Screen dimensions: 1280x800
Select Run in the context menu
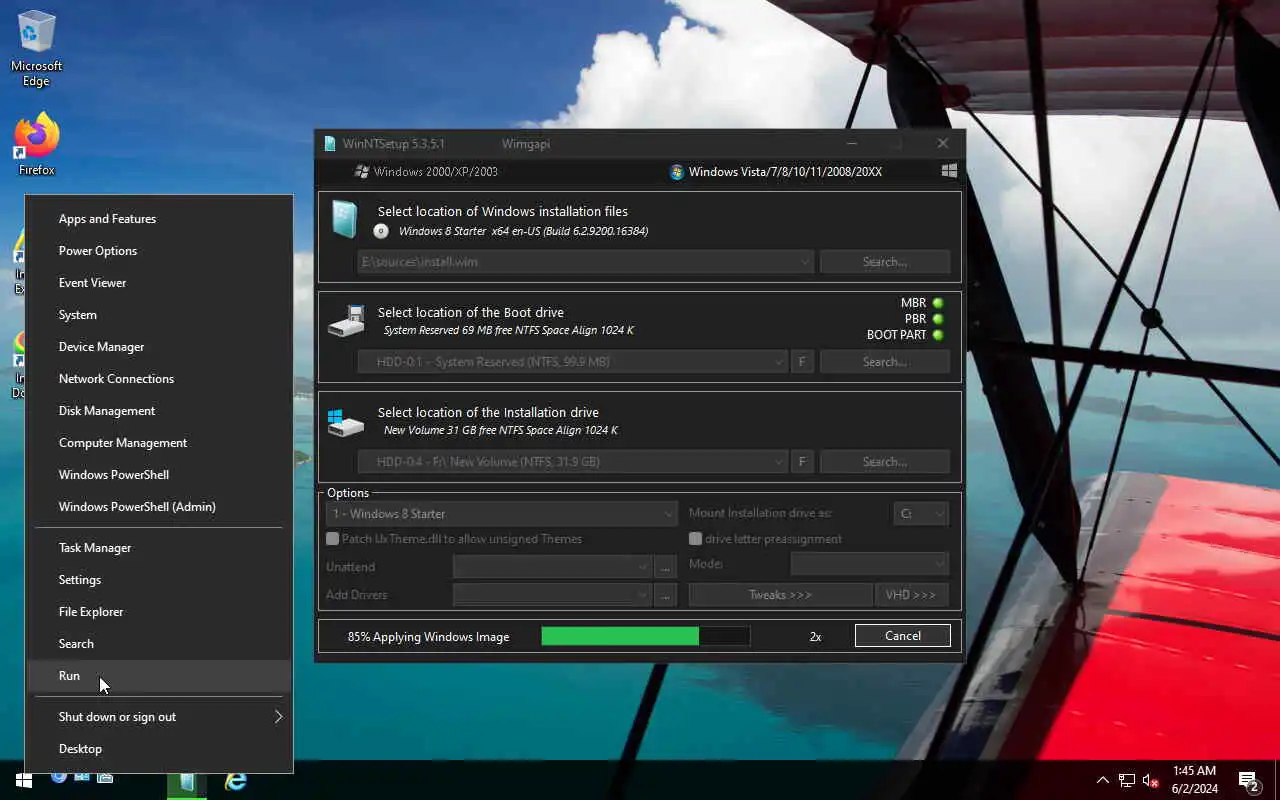click(x=159, y=676)
